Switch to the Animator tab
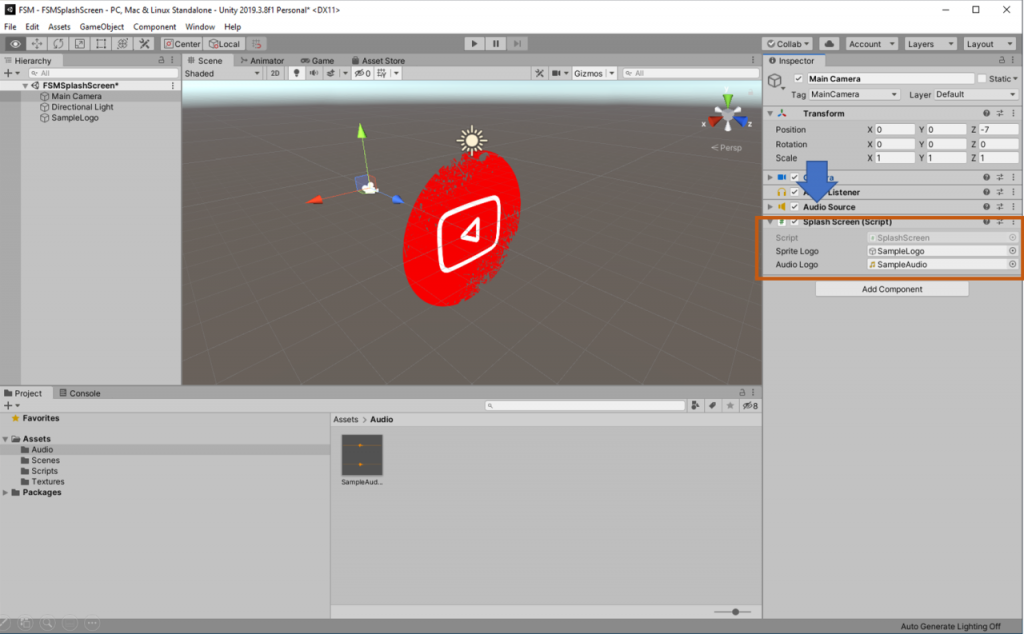Image resolution: width=1024 pixels, height=634 pixels. 262,60
